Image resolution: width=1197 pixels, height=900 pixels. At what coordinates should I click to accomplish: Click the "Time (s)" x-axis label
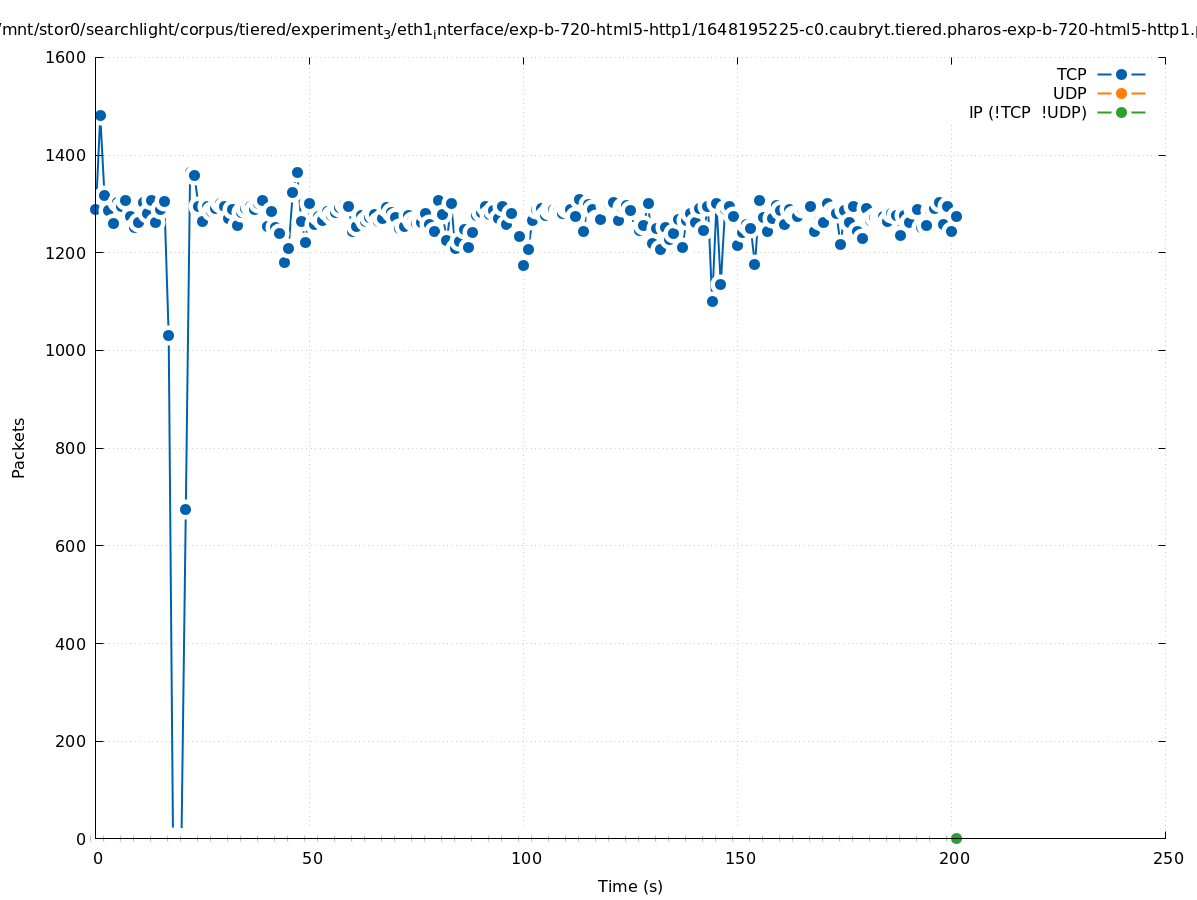[630, 886]
